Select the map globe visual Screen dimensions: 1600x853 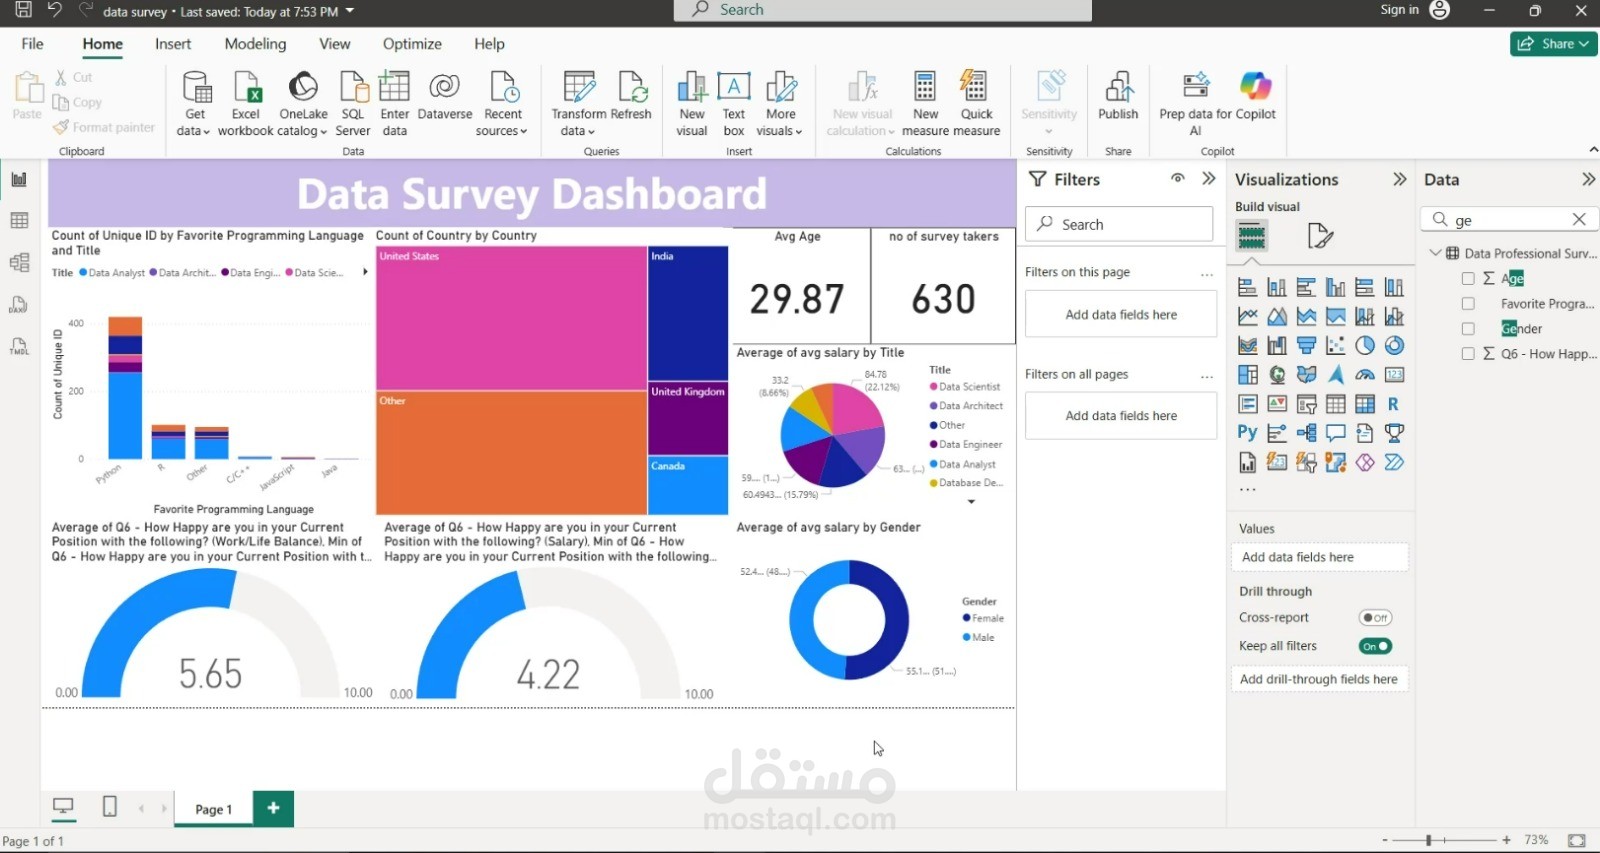tap(1277, 375)
